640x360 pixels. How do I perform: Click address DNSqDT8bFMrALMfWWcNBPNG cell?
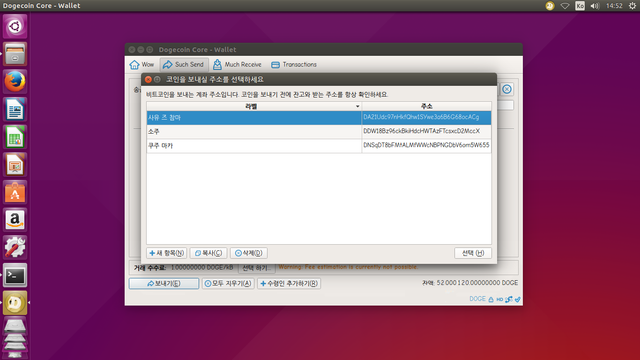[427, 146]
